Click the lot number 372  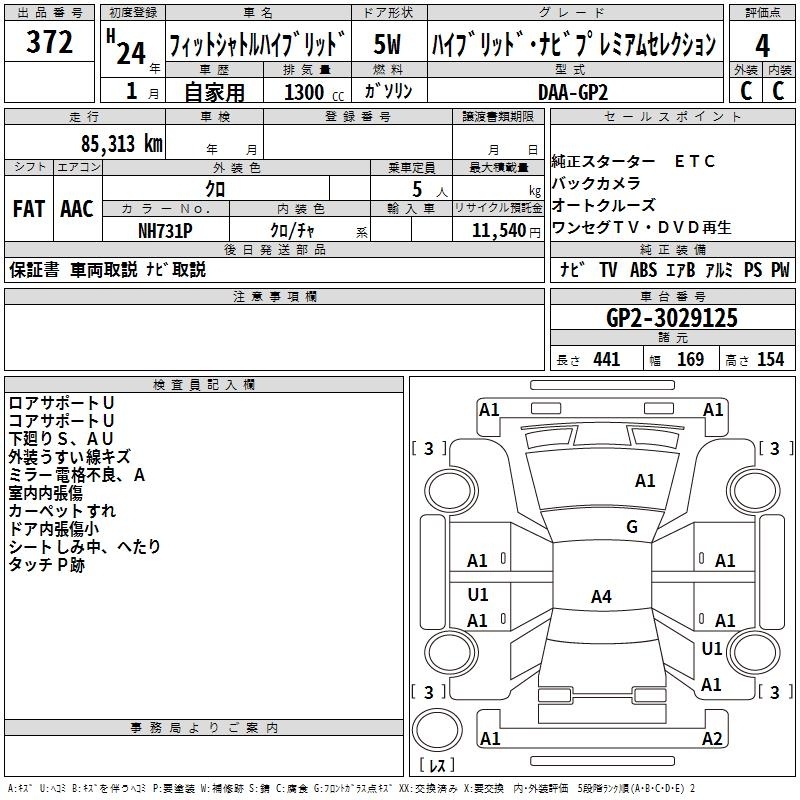tap(49, 43)
